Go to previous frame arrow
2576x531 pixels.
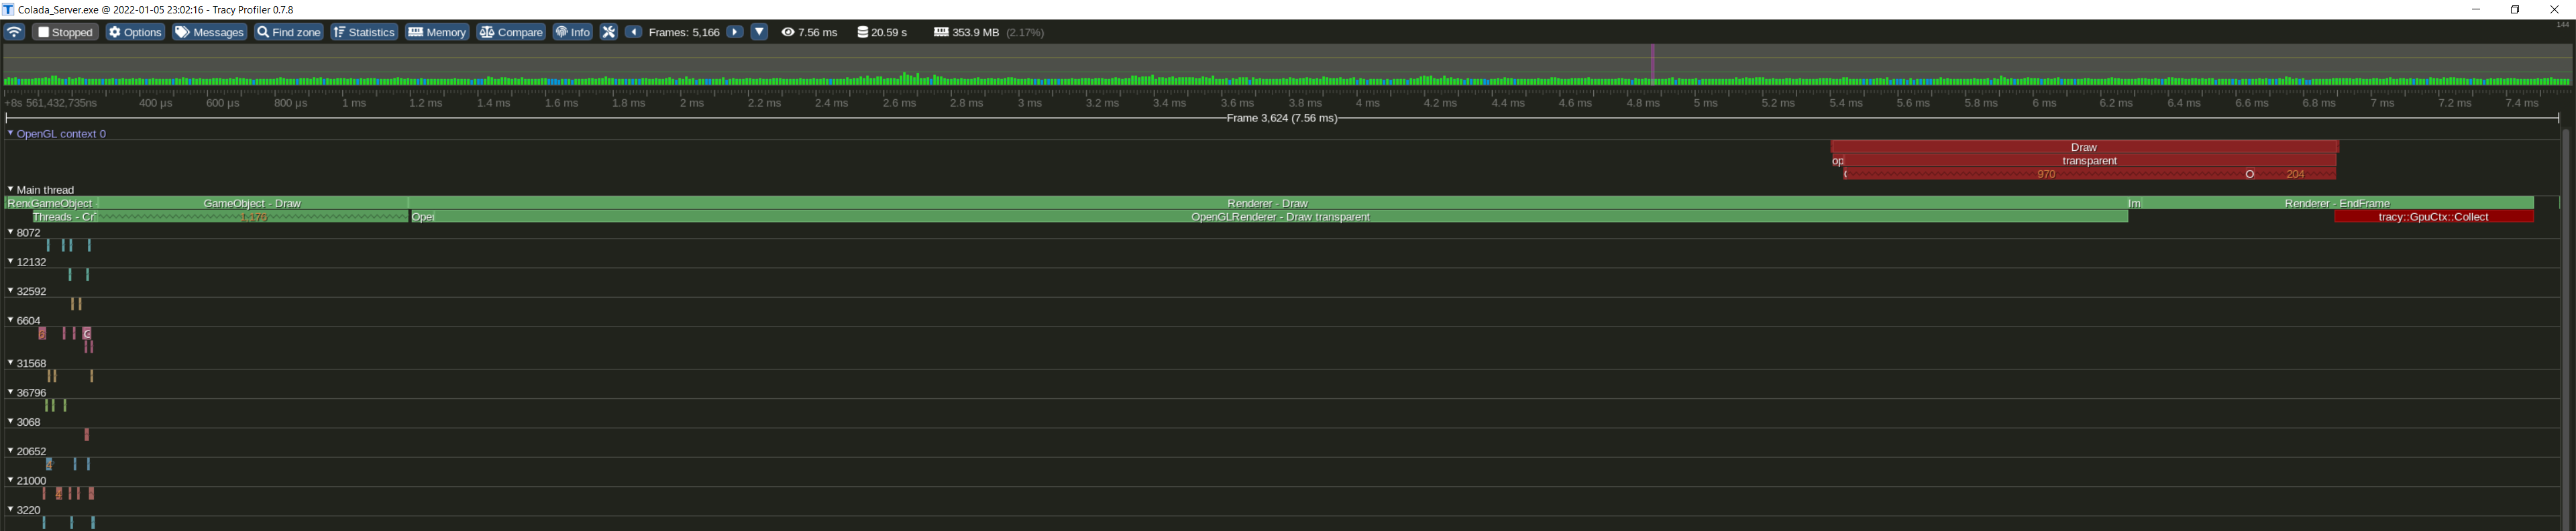pyautogui.click(x=634, y=32)
